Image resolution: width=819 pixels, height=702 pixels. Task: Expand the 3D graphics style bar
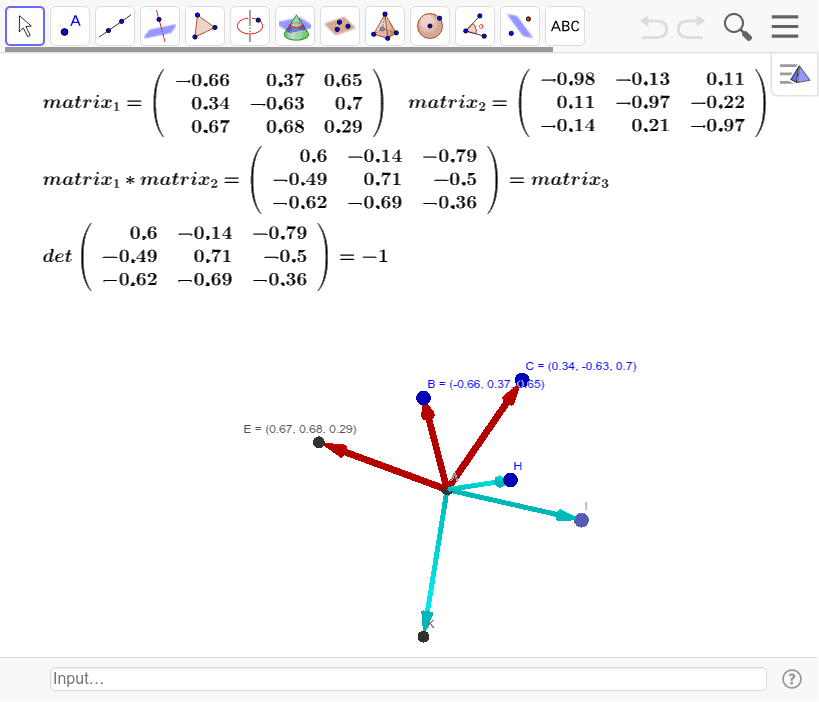click(795, 74)
